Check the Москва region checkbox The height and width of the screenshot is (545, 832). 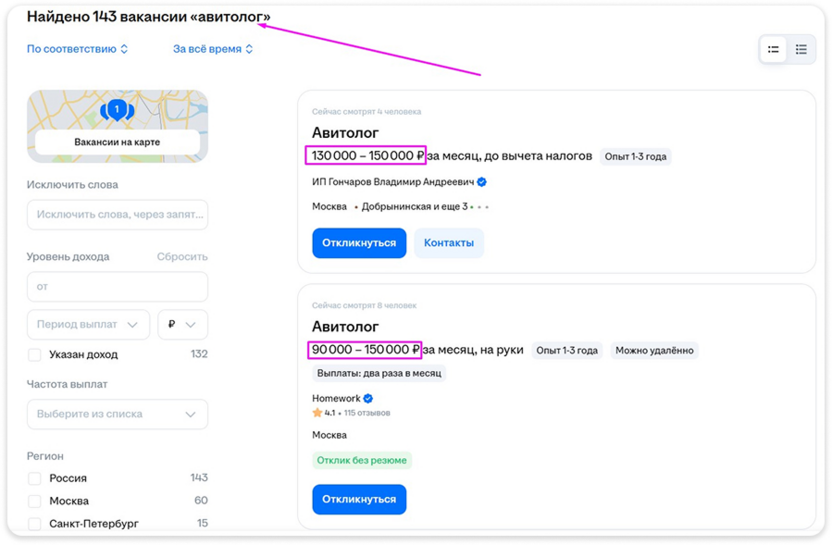(x=35, y=501)
